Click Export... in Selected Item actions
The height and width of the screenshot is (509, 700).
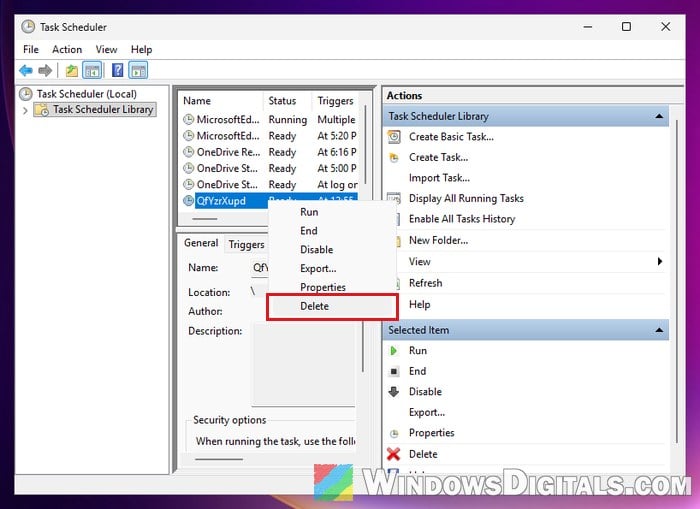[427, 413]
